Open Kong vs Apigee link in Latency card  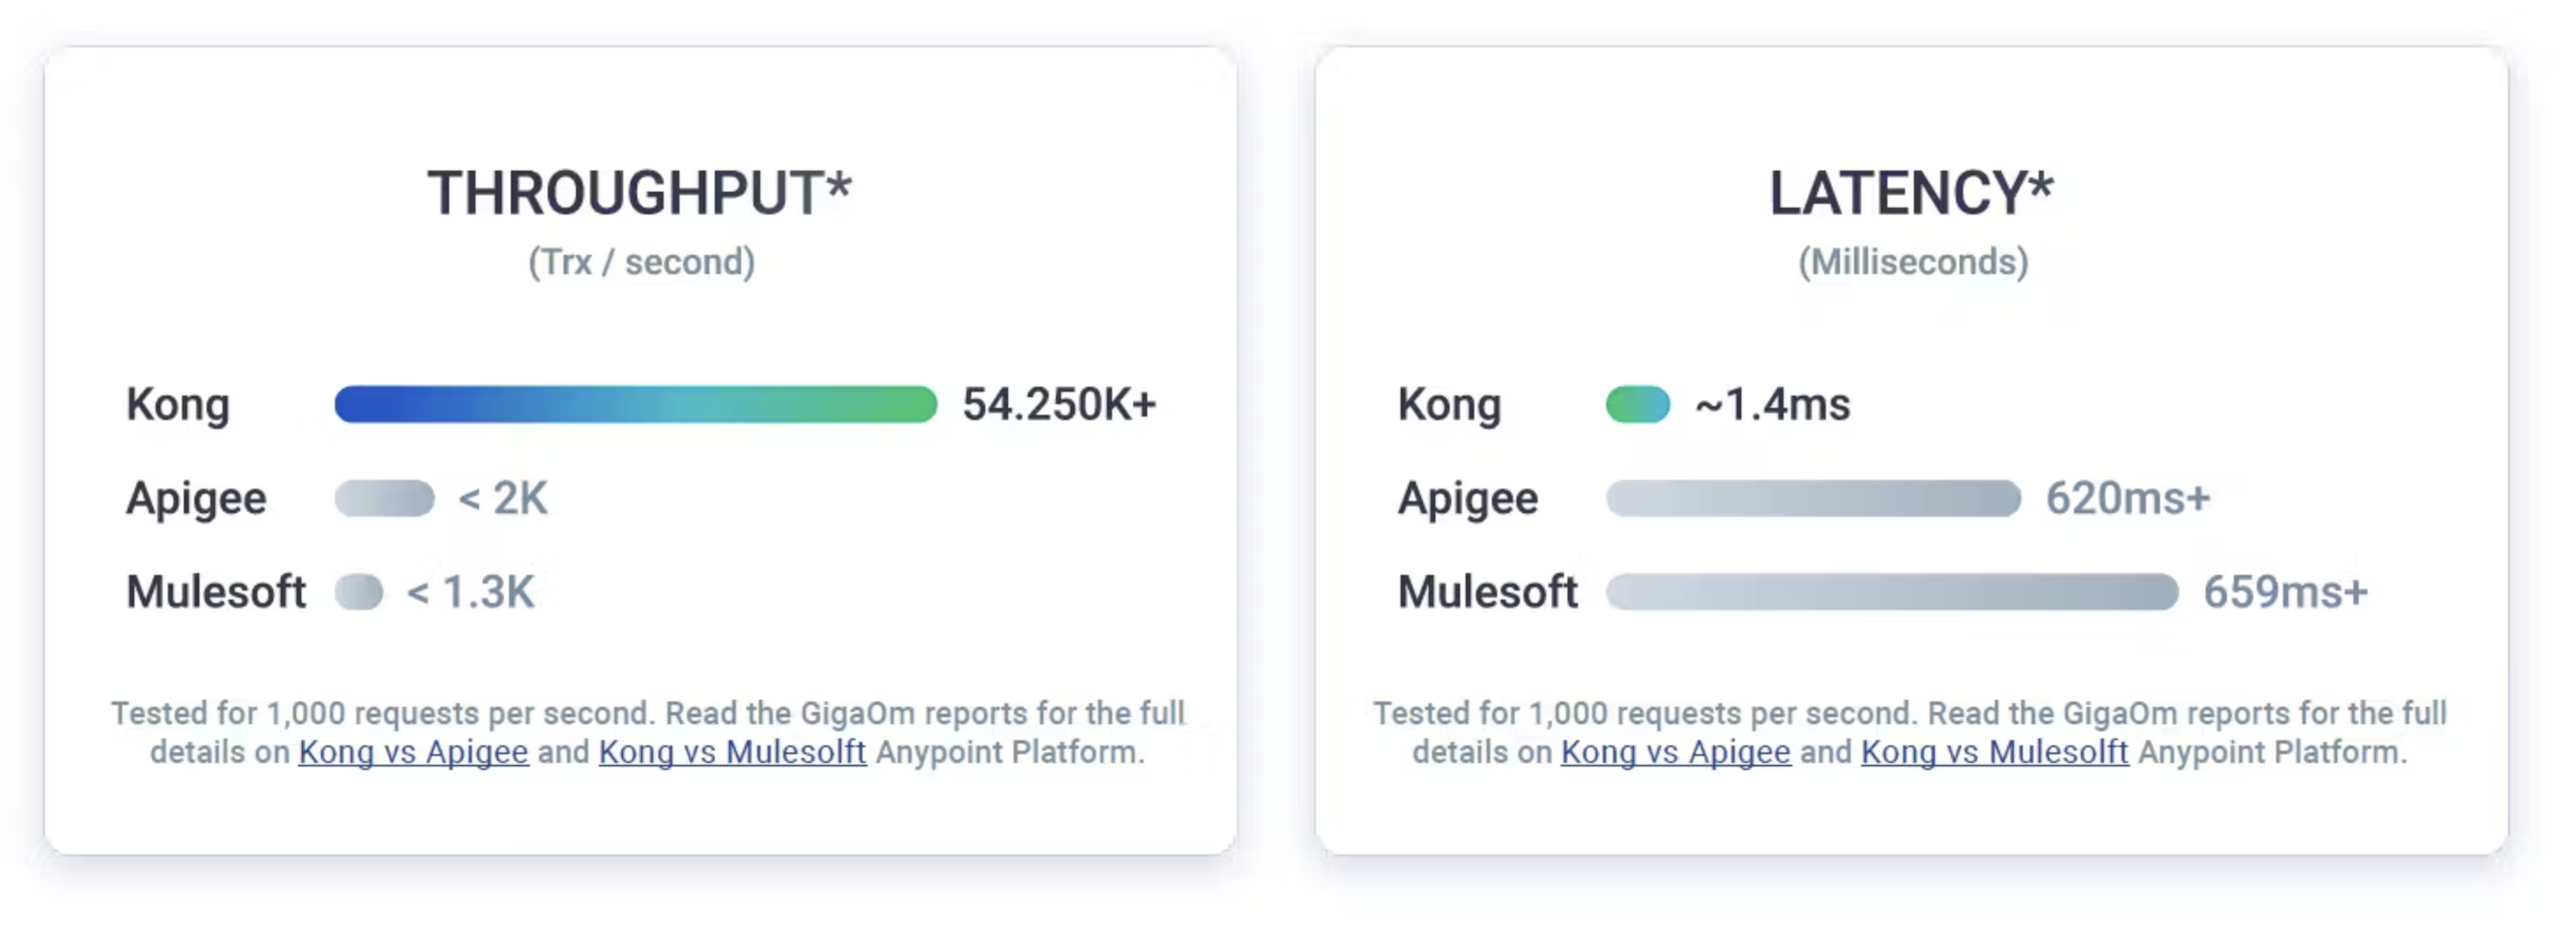(x=1674, y=752)
